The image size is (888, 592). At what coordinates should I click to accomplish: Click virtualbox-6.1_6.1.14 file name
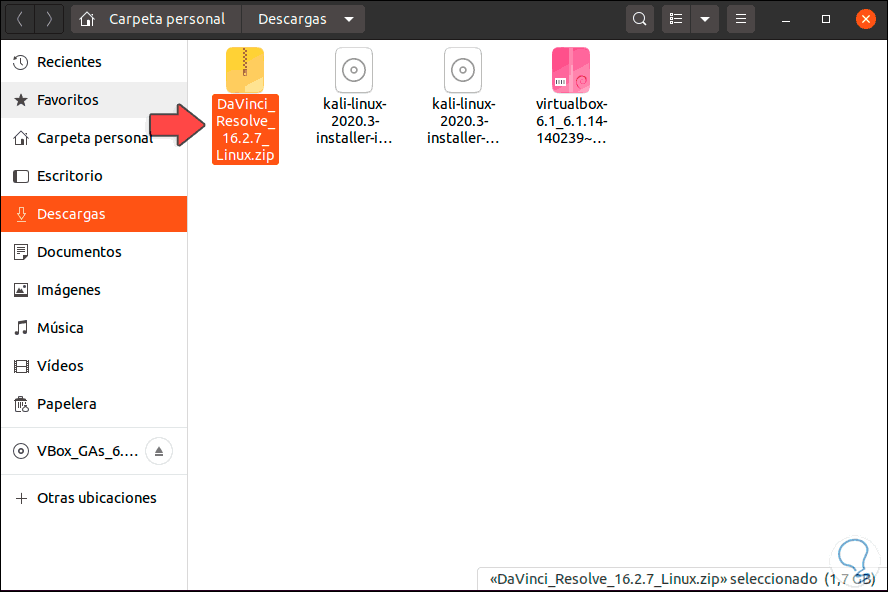coord(571,121)
